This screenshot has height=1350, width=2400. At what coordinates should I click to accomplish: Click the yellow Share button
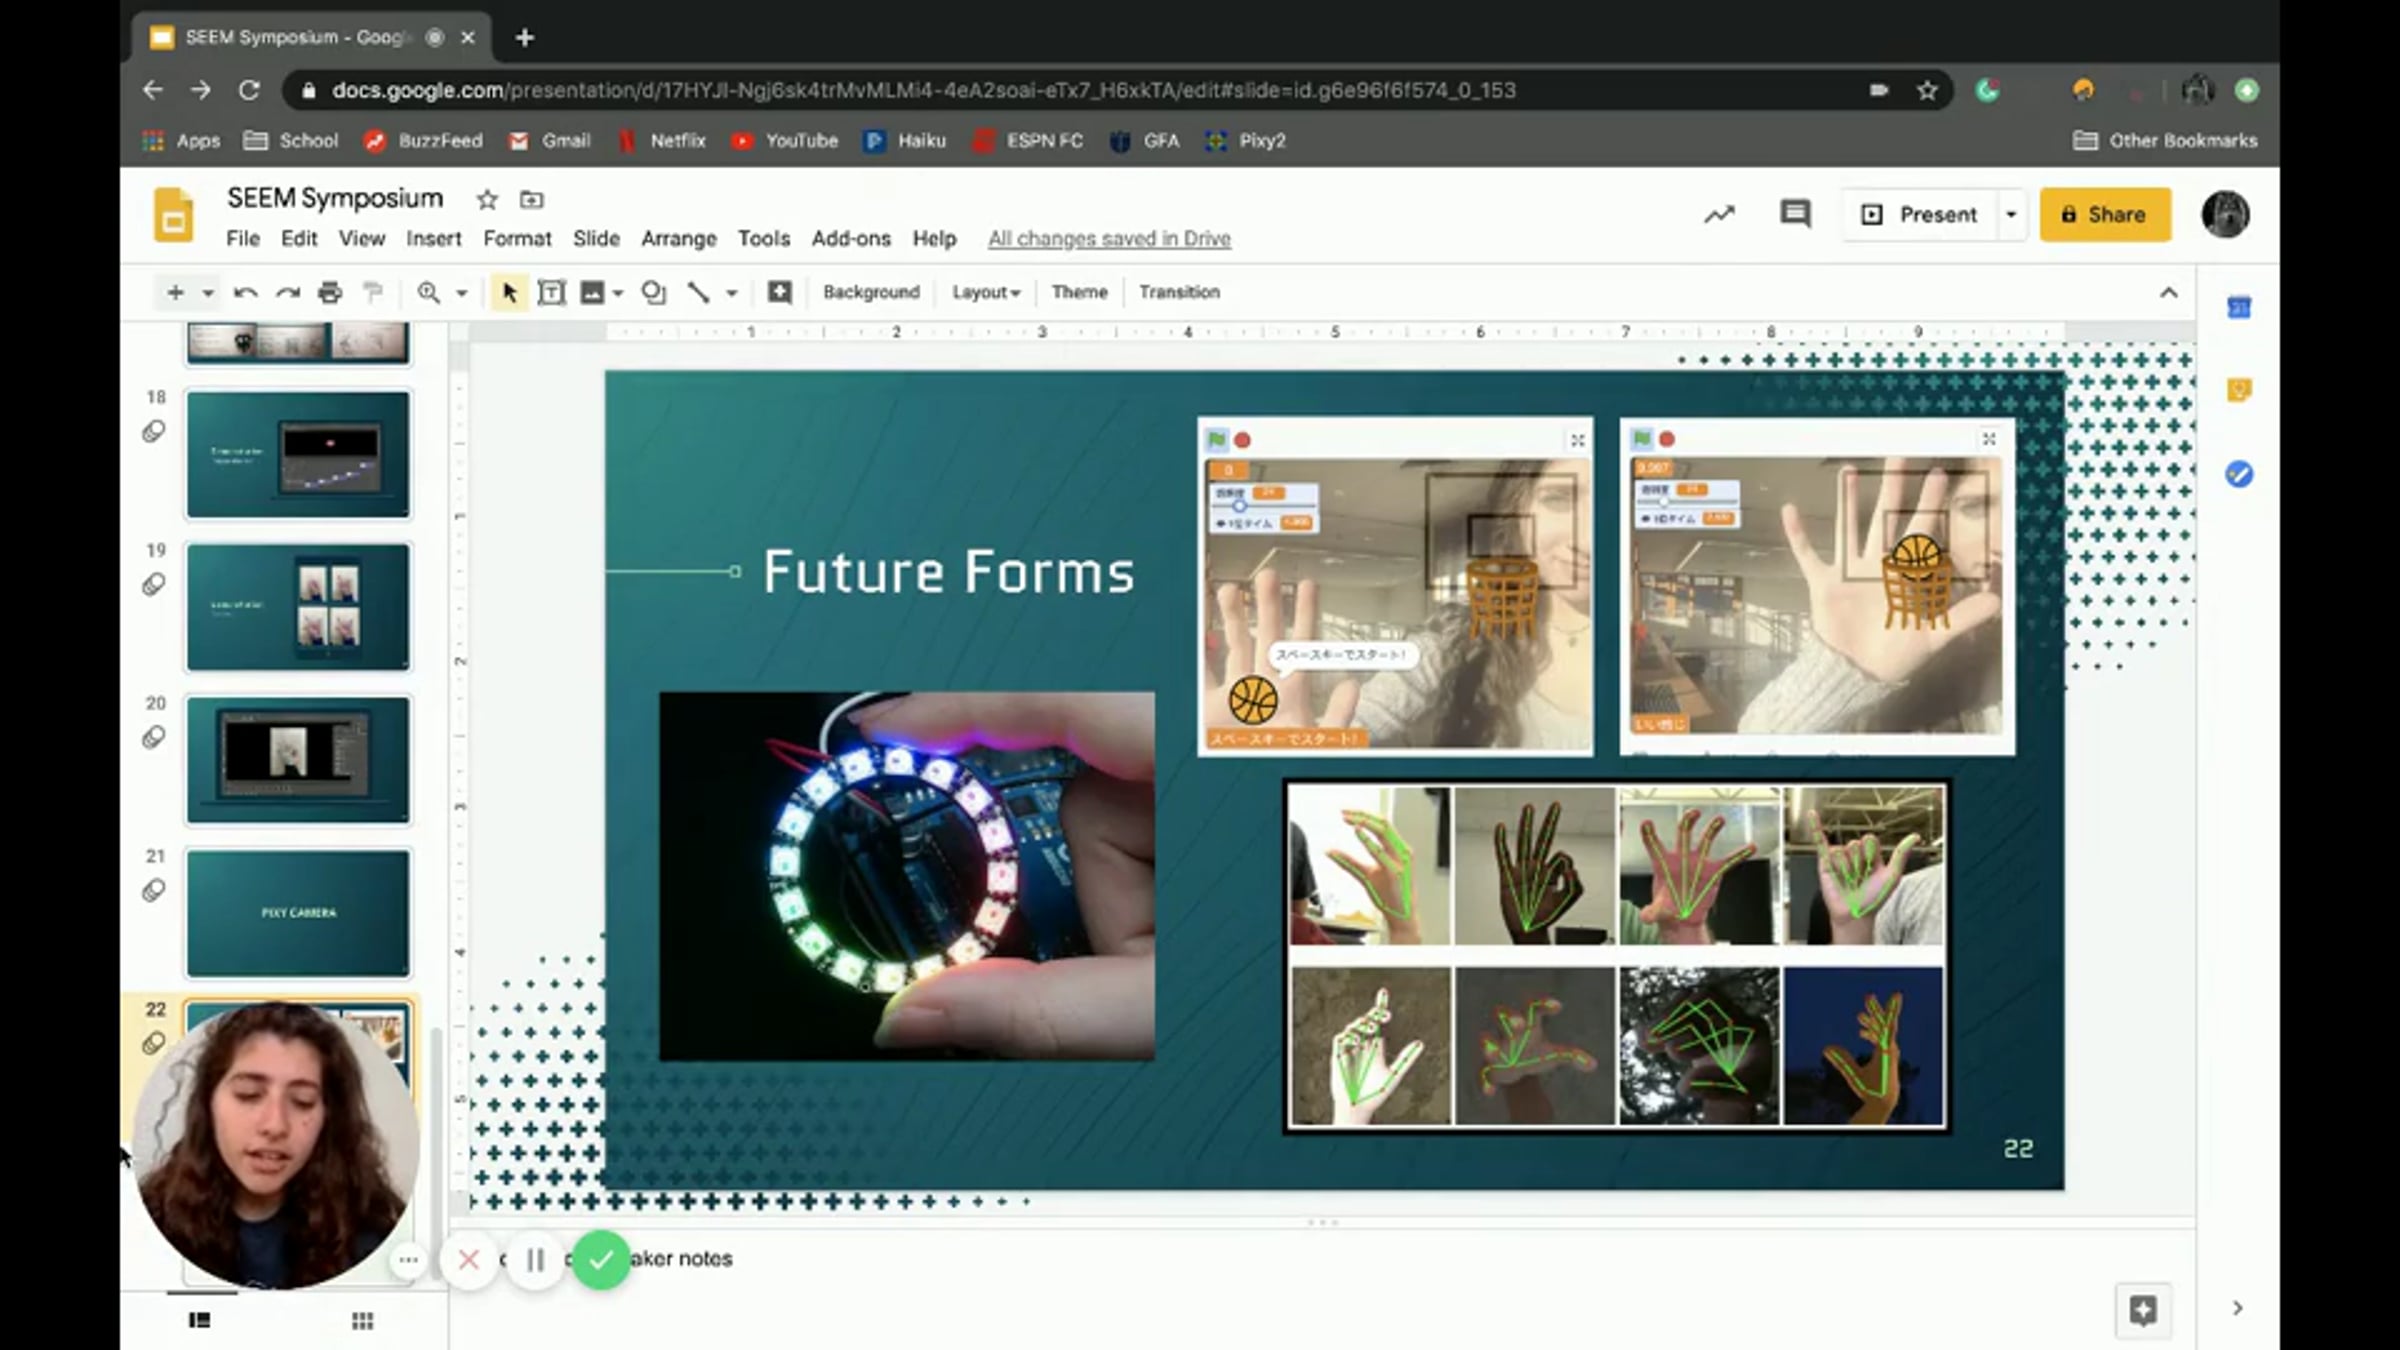point(2105,214)
